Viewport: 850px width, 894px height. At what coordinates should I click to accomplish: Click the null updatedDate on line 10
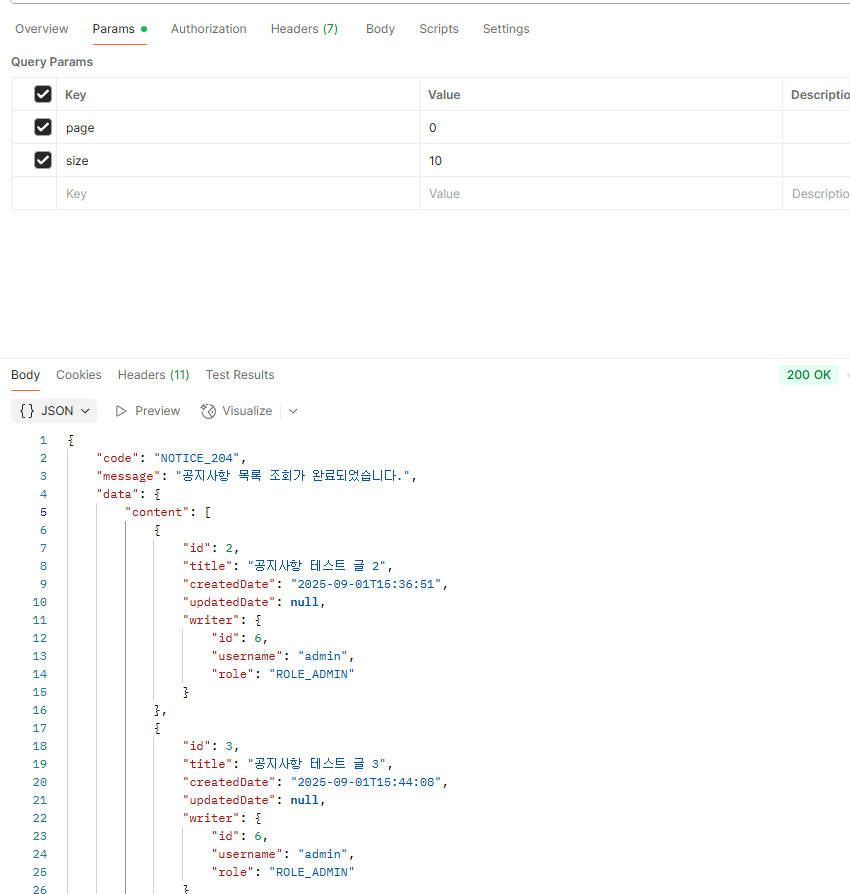pyautogui.click(x=304, y=603)
